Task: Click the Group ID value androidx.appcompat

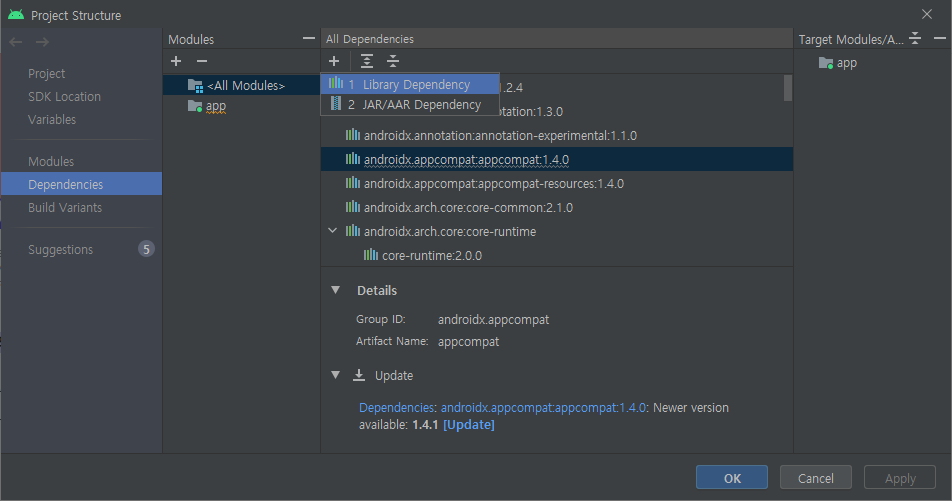Action: click(x=494, y=319)
